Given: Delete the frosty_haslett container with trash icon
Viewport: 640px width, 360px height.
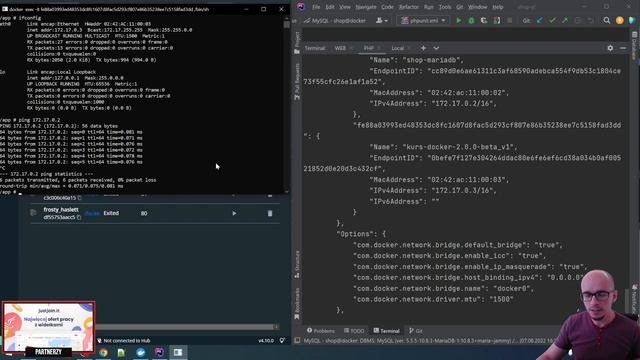Looking at the screenshot, I should click(270, 213).
